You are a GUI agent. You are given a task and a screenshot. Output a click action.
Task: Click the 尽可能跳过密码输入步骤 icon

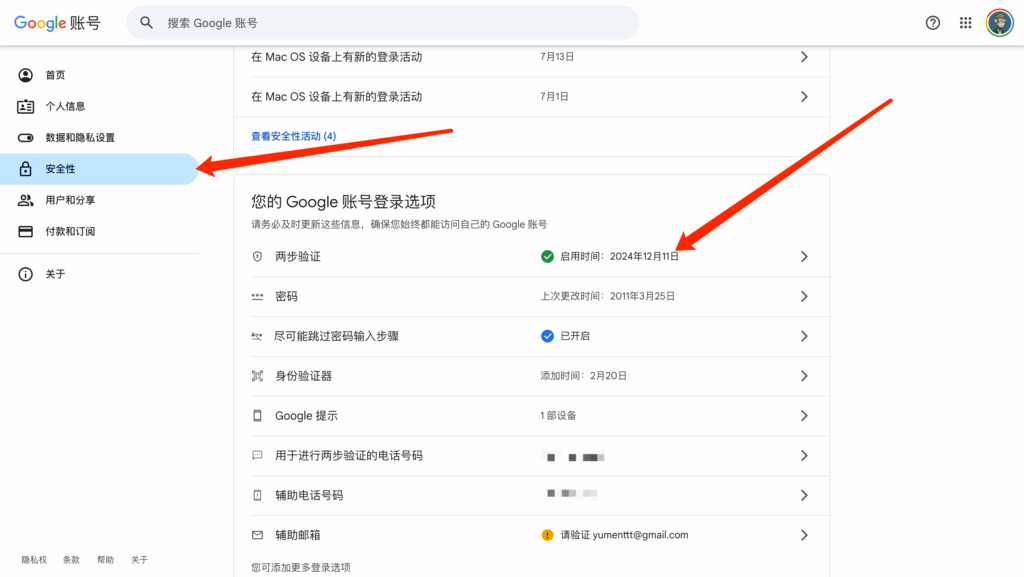257,336
